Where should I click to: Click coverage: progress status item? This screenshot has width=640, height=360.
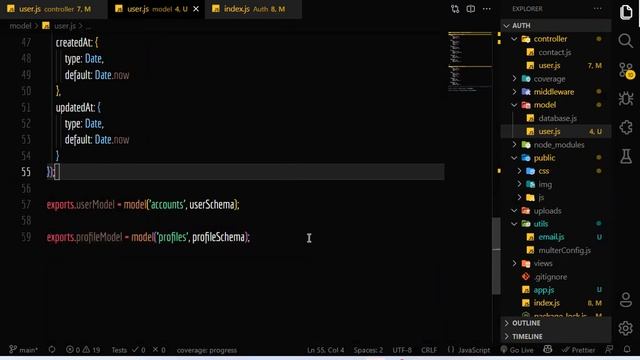click(207, 350)
